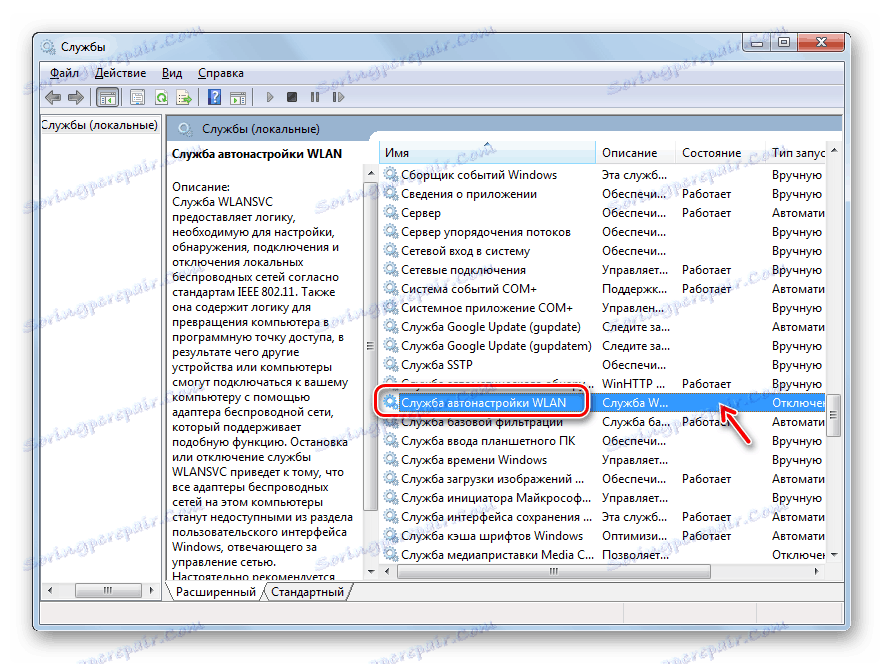Click the gear icon of Сервер упорядочения потоков
The height and width of the screenshot is (664, 884).
pyautogui.click(x=391, y=232)
